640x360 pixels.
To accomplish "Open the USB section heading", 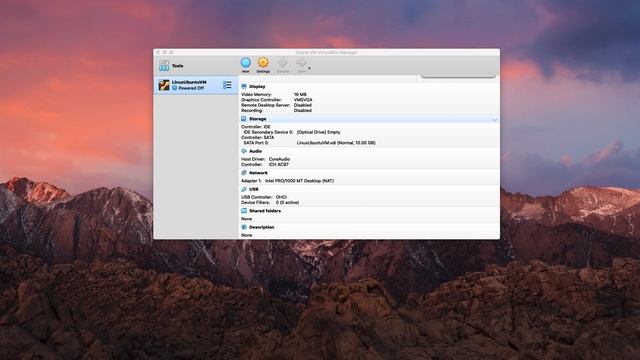I will click(x=253, y=189).
